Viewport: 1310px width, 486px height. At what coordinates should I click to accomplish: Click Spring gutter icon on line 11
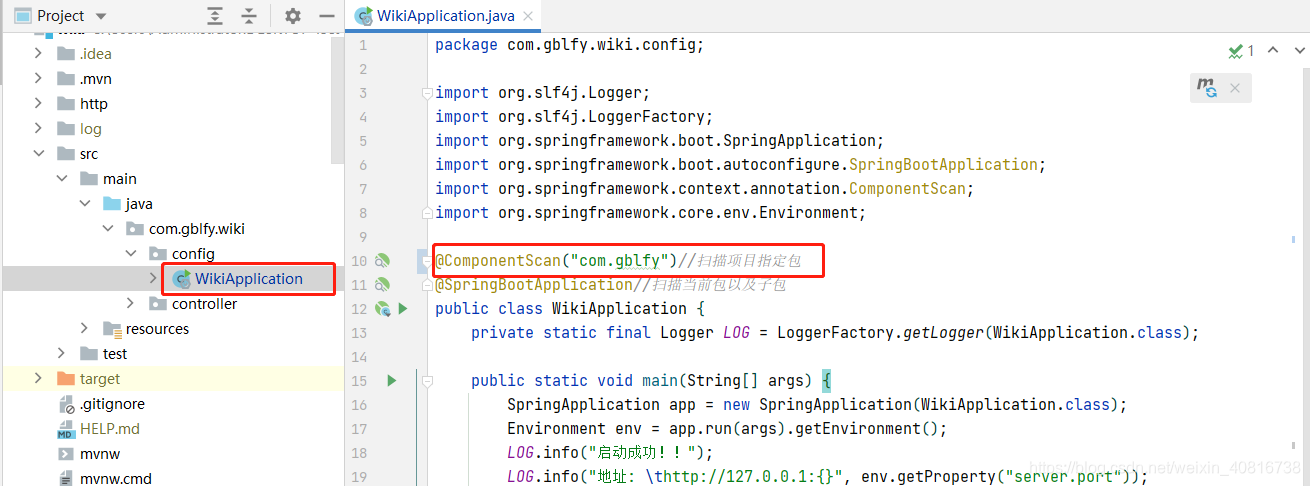(382, 285)
